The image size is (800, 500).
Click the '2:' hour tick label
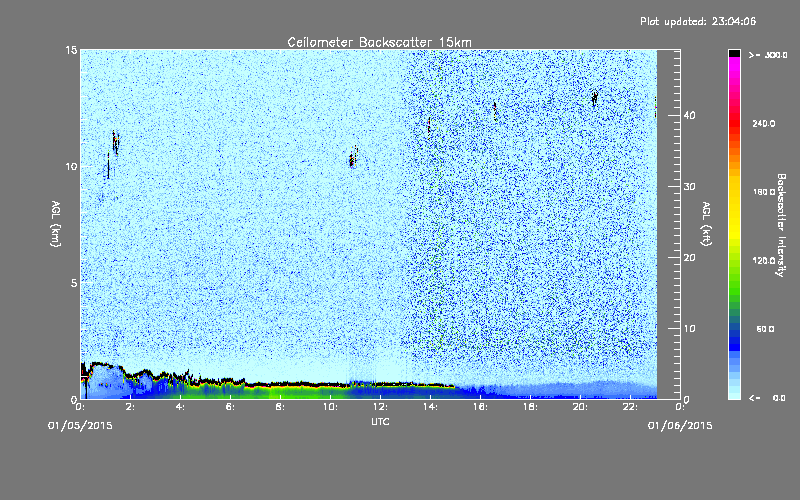click(130, 407)
